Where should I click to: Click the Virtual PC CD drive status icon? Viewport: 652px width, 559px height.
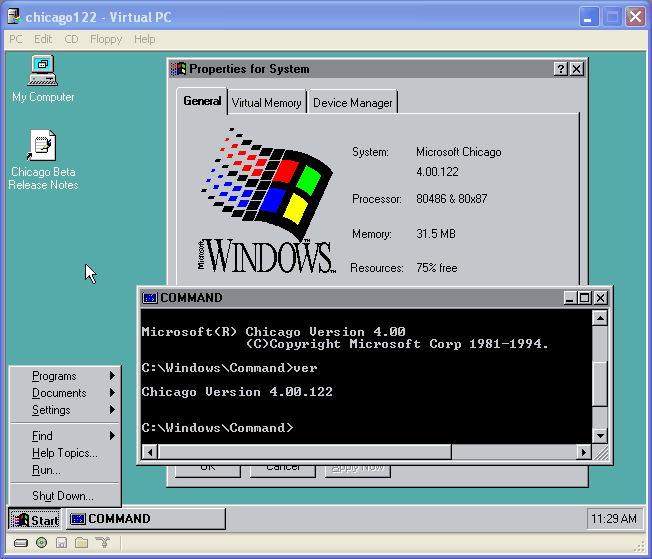pos(41,542)
